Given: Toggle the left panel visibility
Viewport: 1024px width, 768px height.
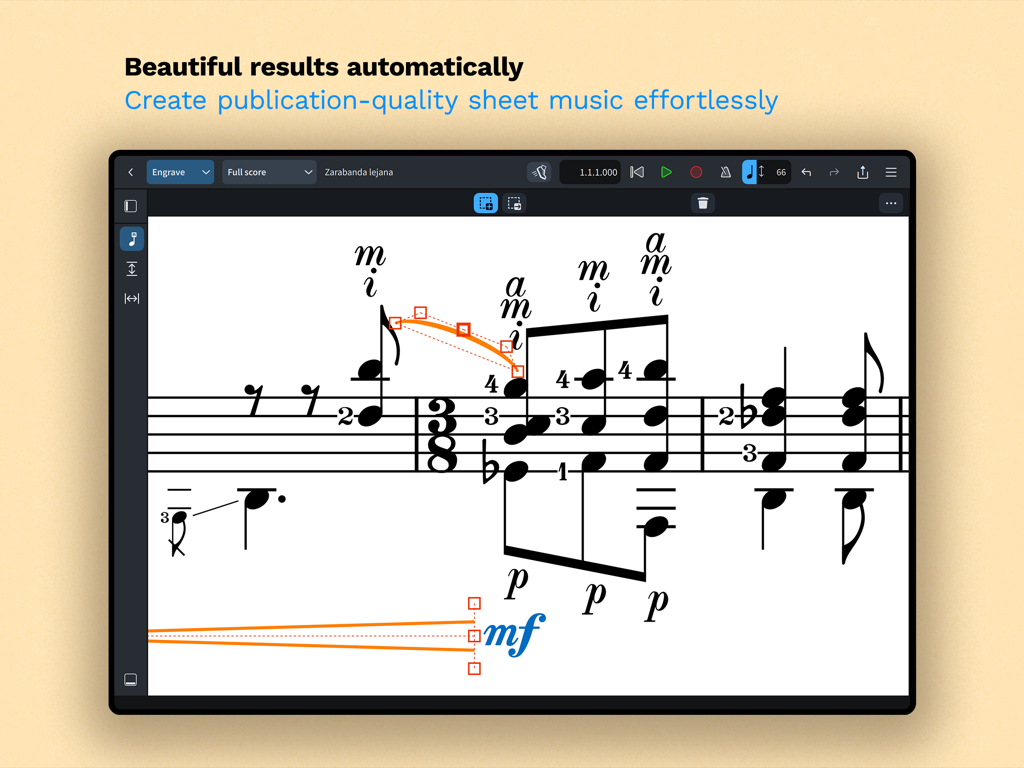Looking at the screenshot, I should (131, 204).
